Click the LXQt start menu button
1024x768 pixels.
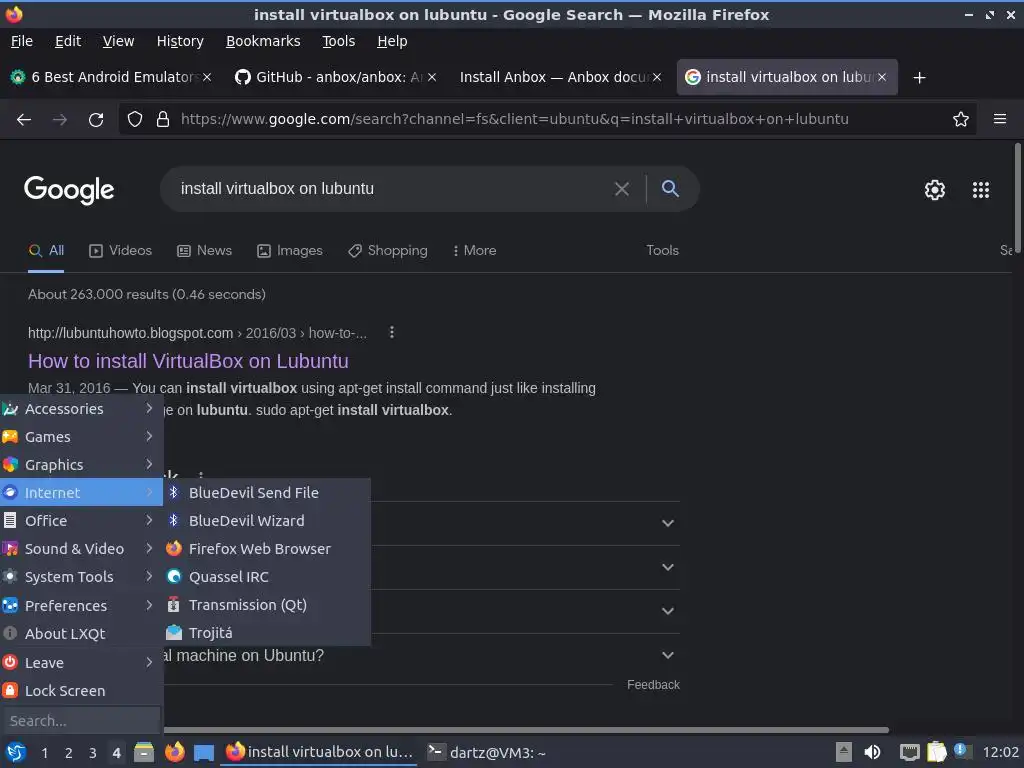coord(15,752)
